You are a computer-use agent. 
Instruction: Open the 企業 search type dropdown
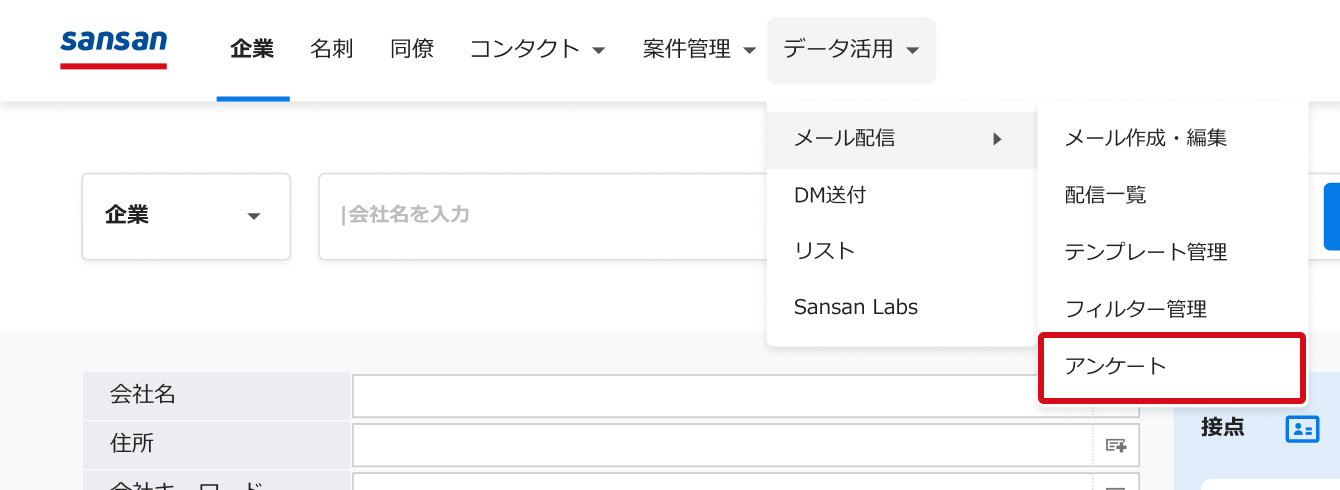point(186,216)
